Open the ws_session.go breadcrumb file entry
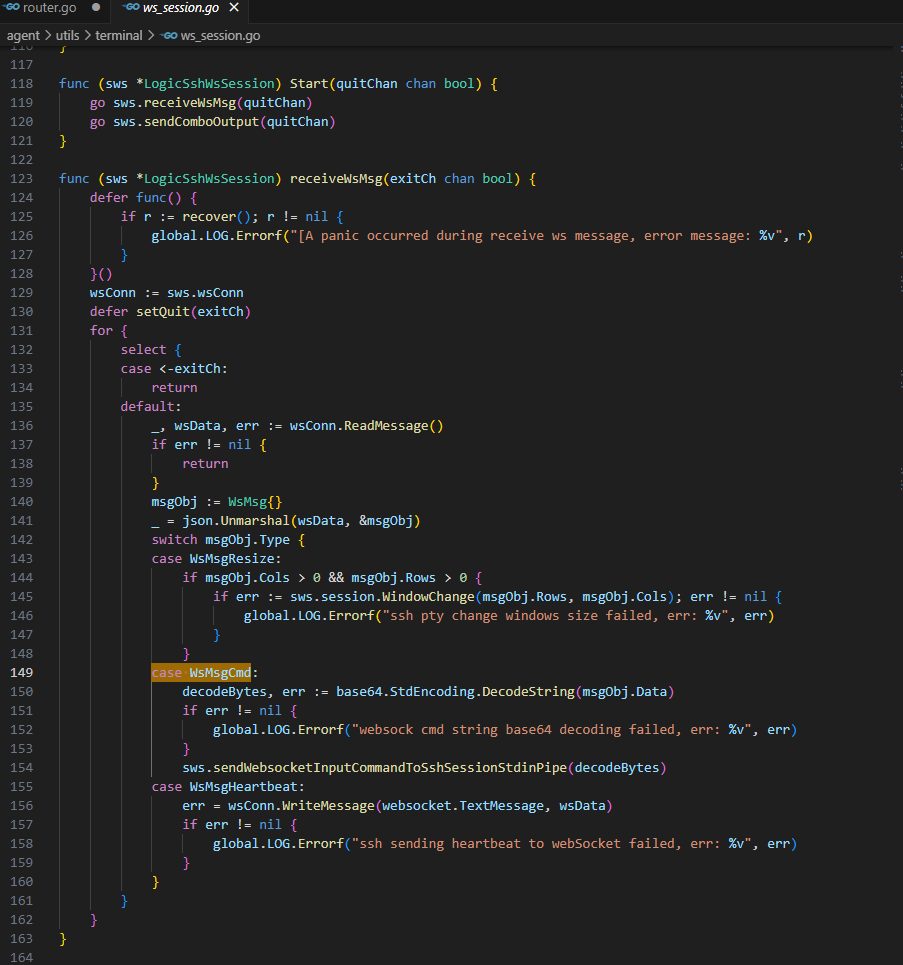Screen dimensions: 903x965 [x=220, y=35]
